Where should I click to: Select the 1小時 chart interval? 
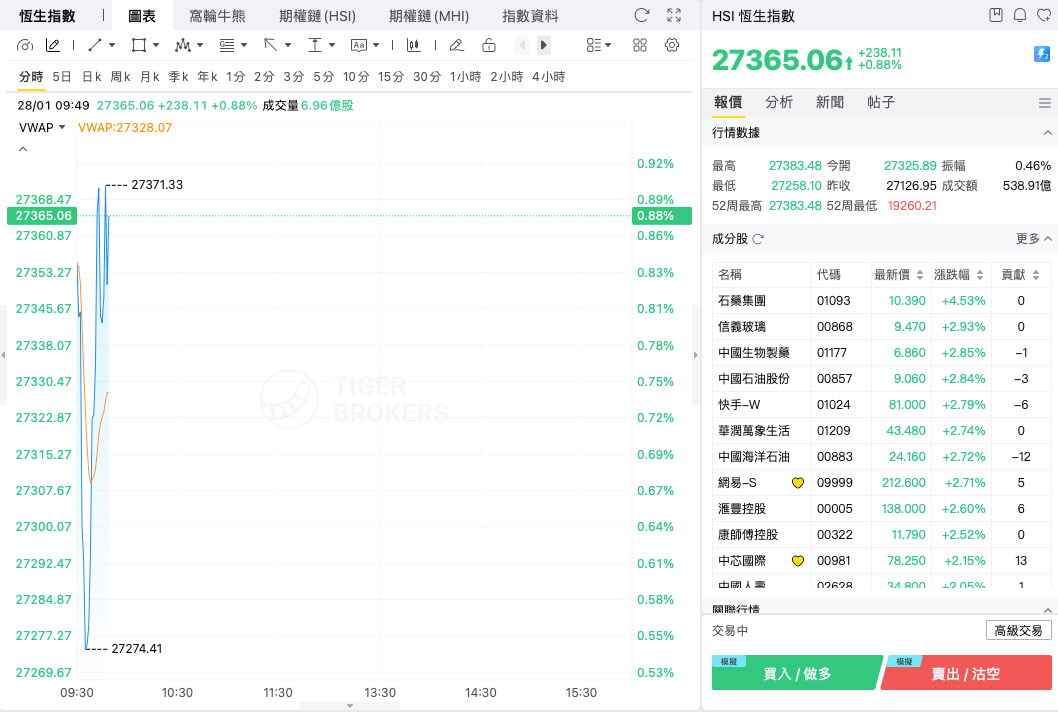[466, 77]
